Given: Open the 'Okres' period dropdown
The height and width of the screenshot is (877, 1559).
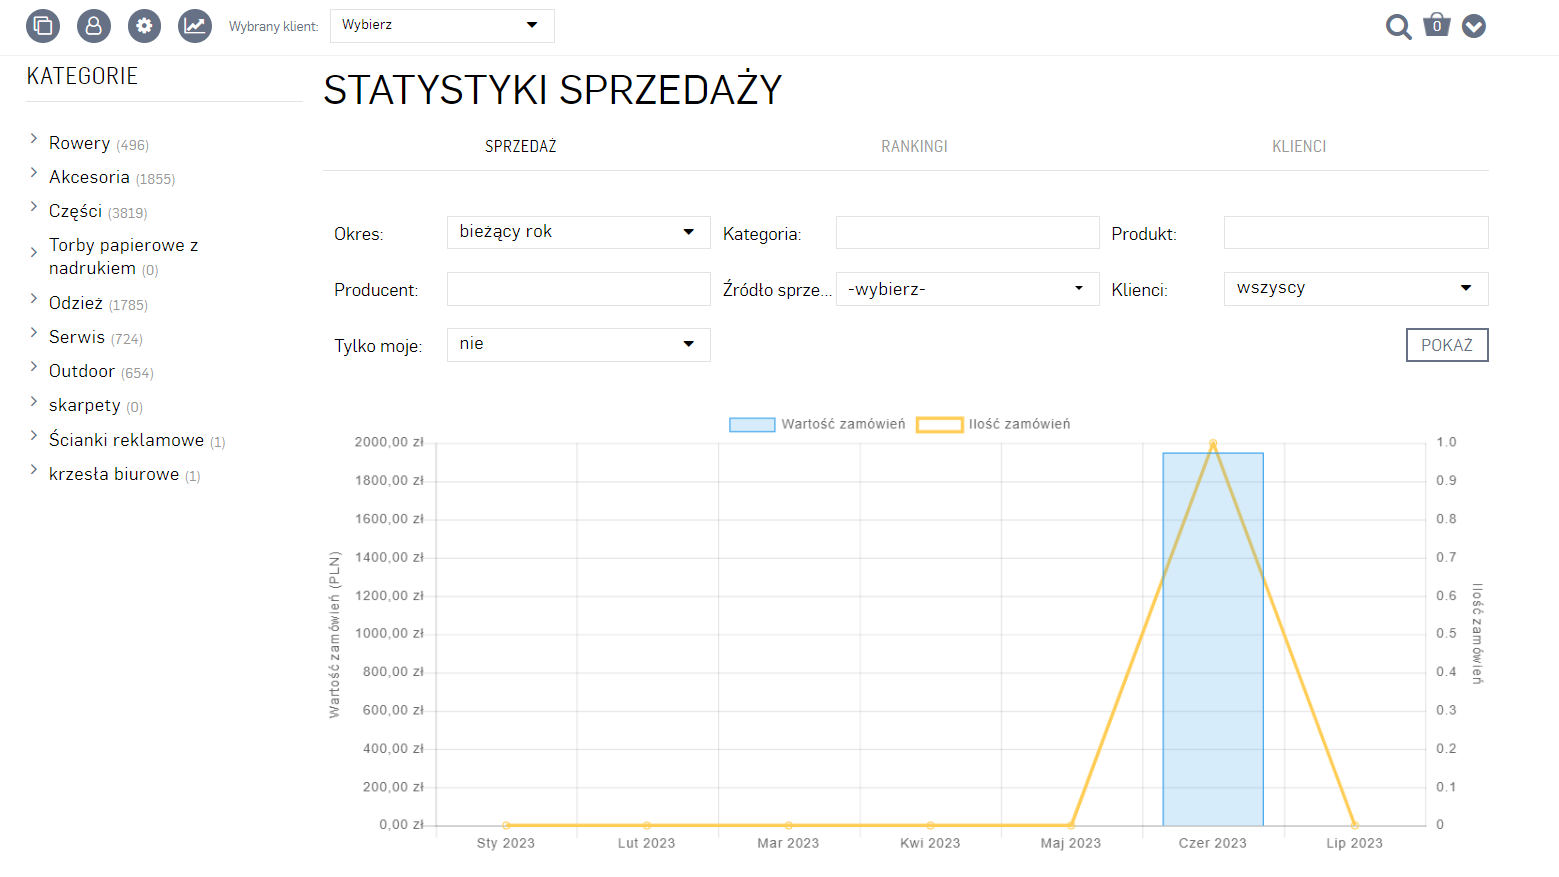Looking at the screenshot, I should (x=578, y=231).
